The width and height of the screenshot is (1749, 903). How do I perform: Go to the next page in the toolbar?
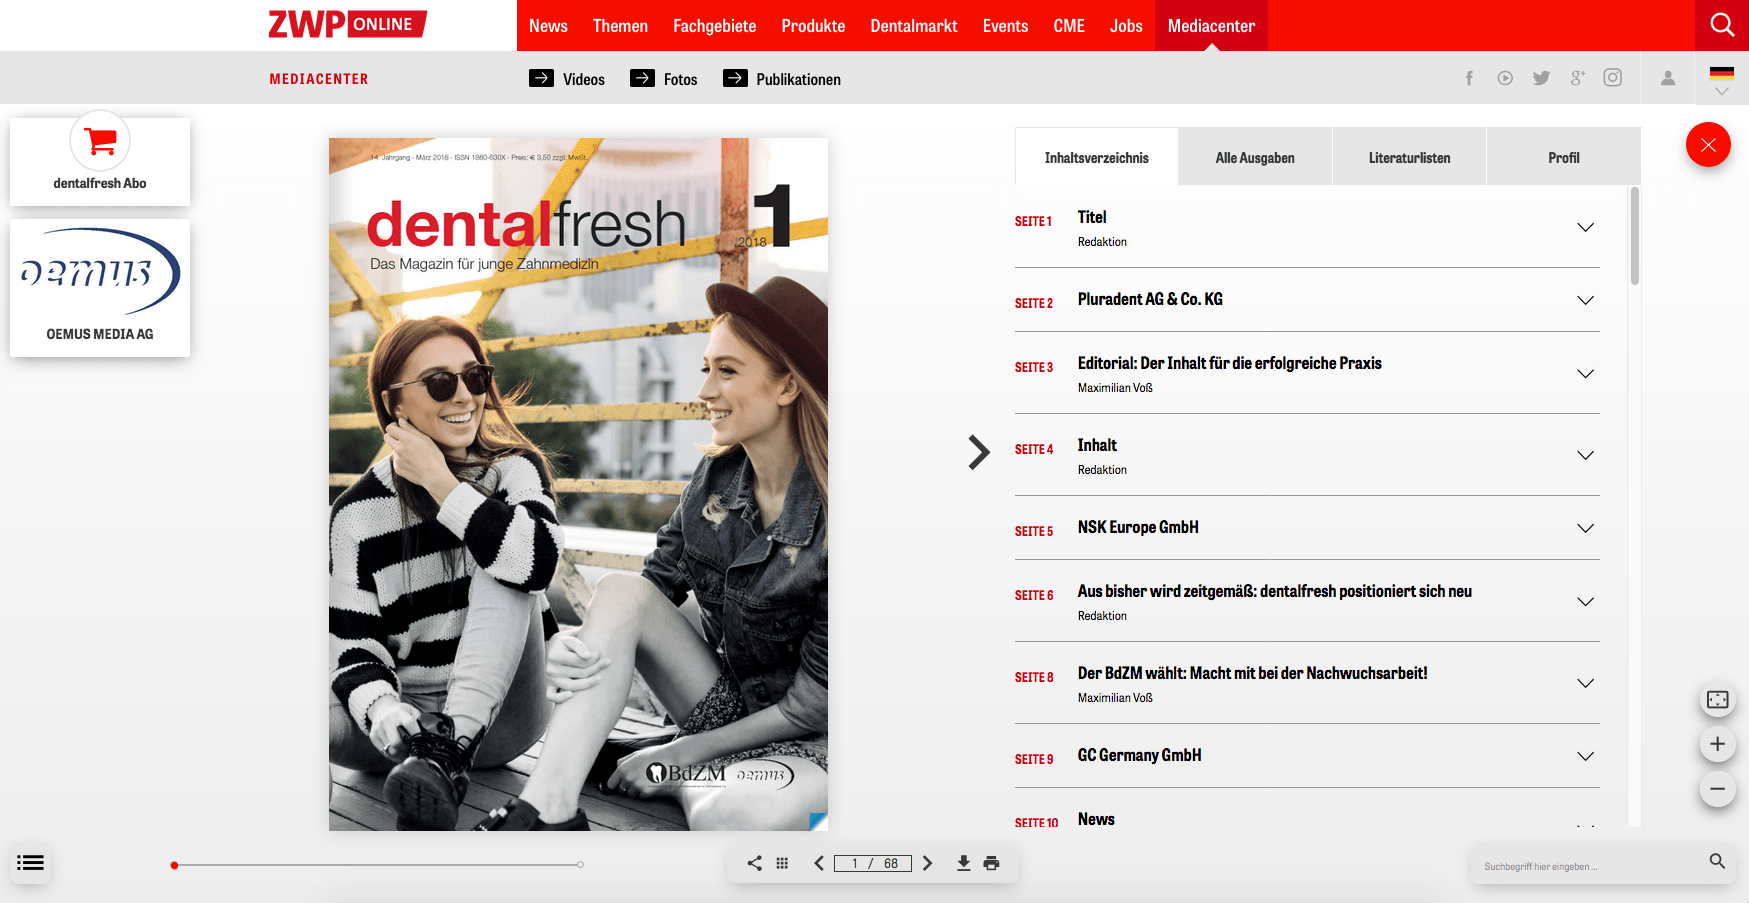click(927, 863)
